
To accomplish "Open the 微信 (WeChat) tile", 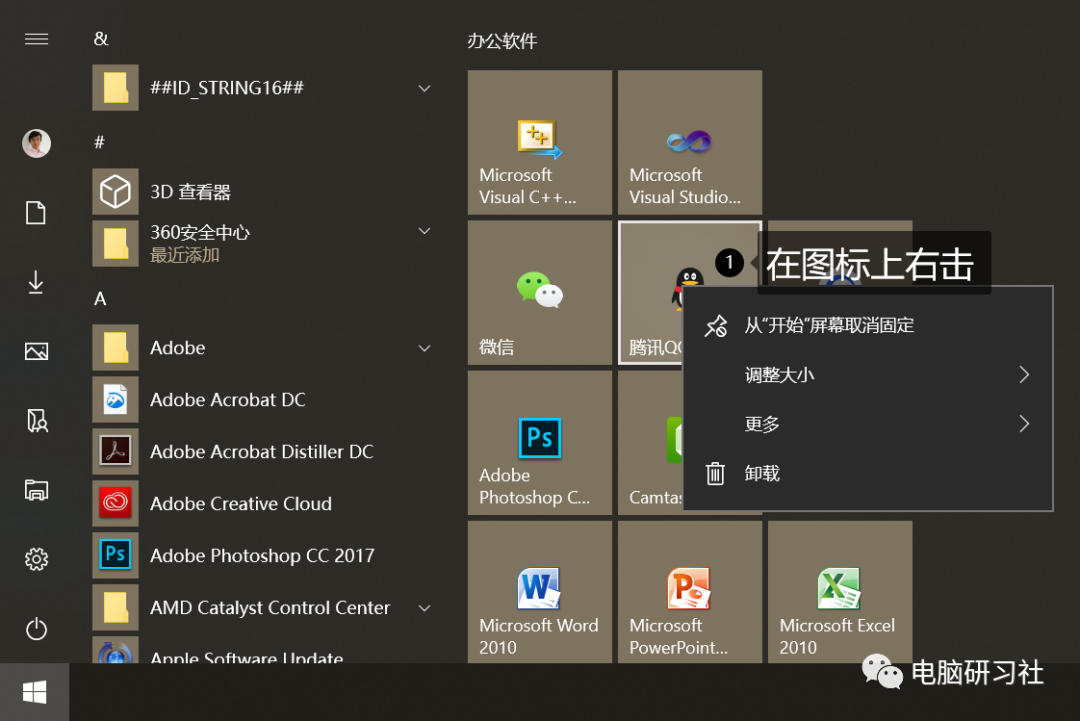I will tap(540, 293).
